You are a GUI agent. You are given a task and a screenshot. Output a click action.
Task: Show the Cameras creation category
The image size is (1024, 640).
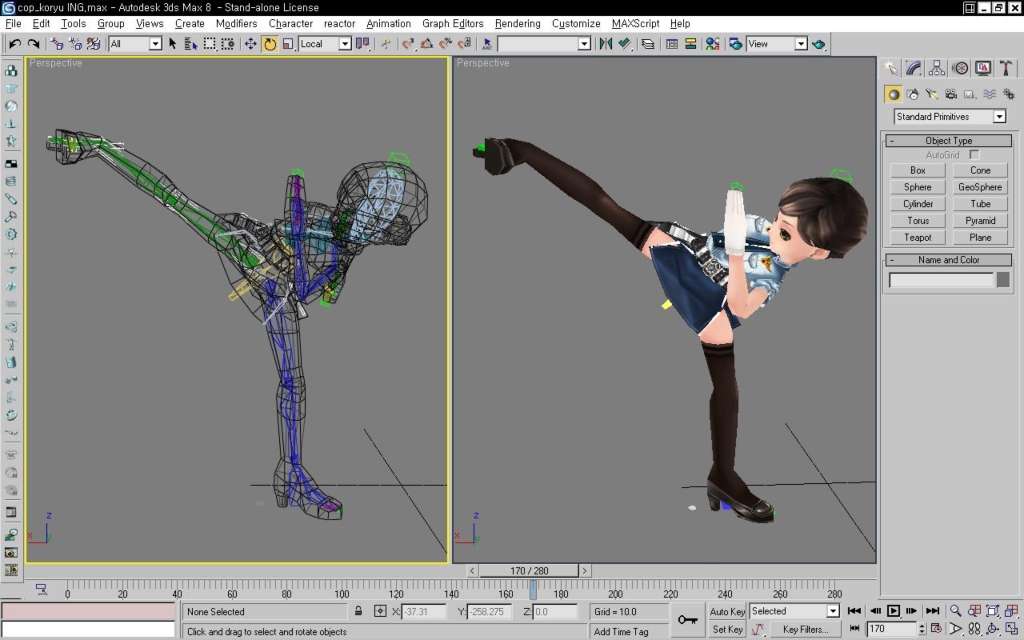(x=951, y=94)
